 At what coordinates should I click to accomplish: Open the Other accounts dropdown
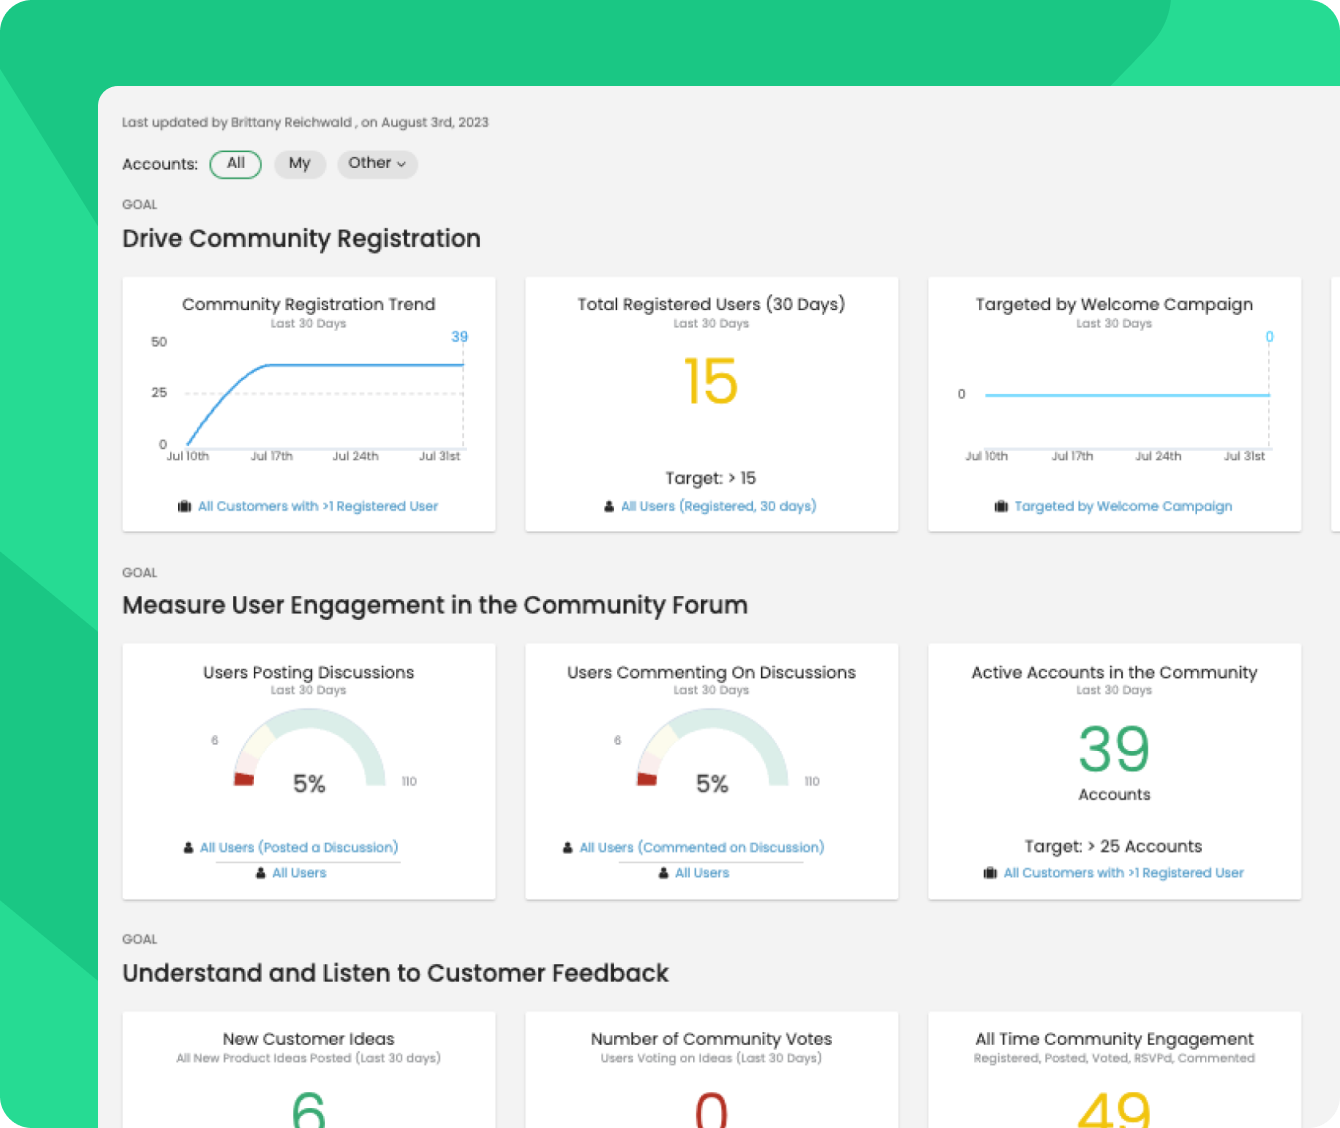click(x=377, y=164)
